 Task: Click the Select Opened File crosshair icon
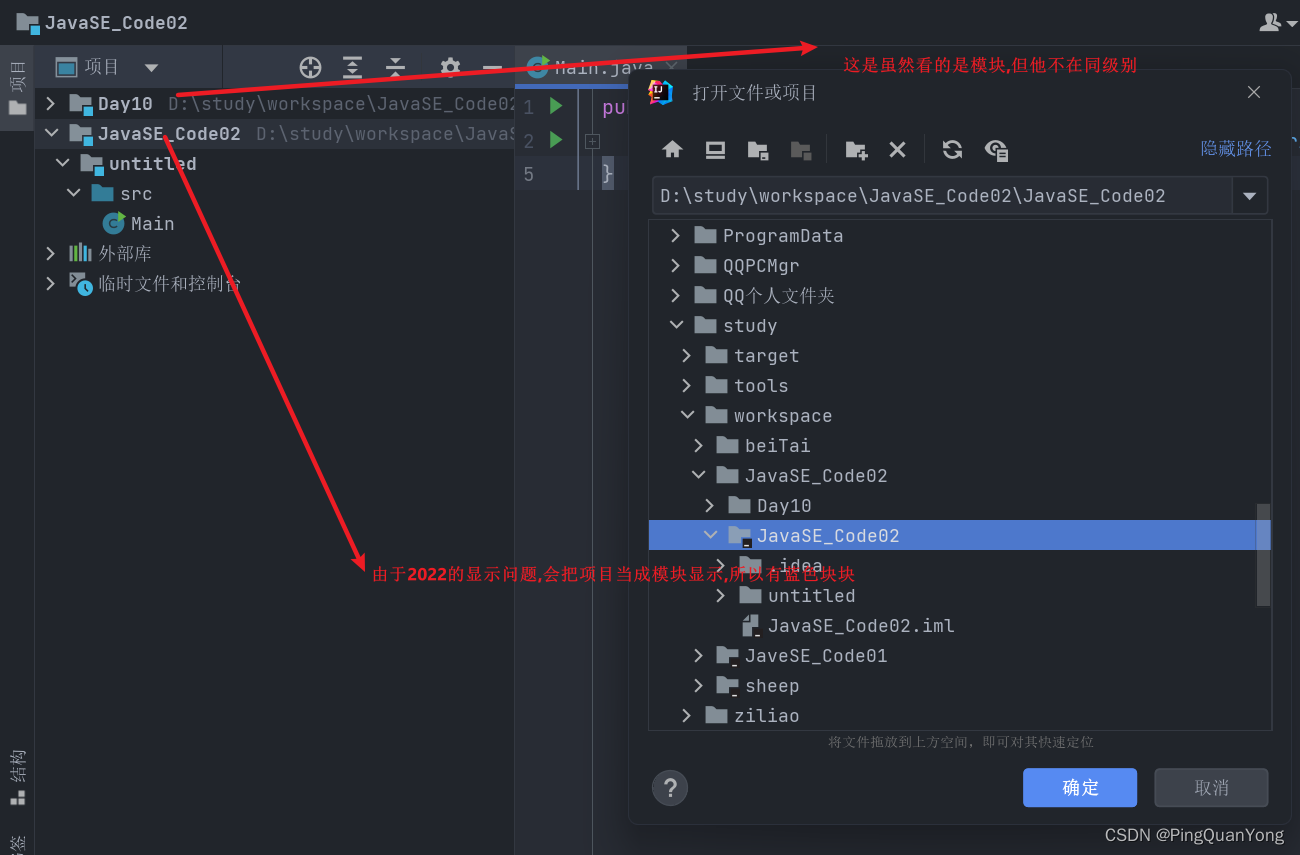tap(311, 67)
